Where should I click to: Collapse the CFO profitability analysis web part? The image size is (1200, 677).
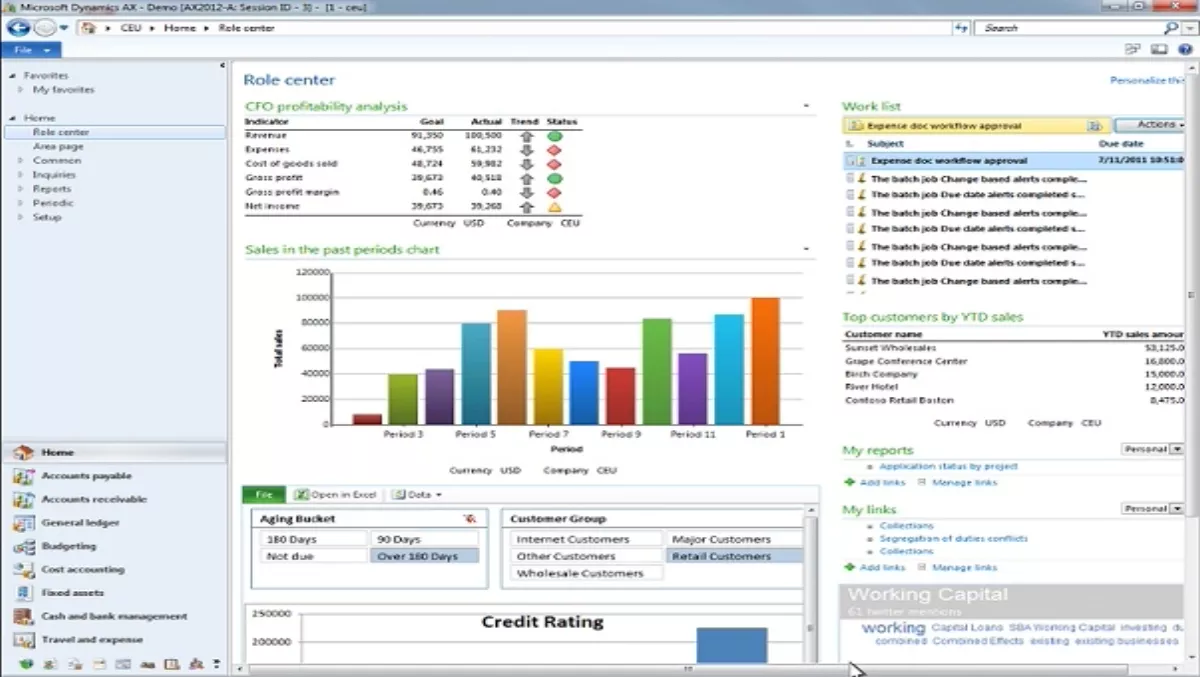point(806,106)
